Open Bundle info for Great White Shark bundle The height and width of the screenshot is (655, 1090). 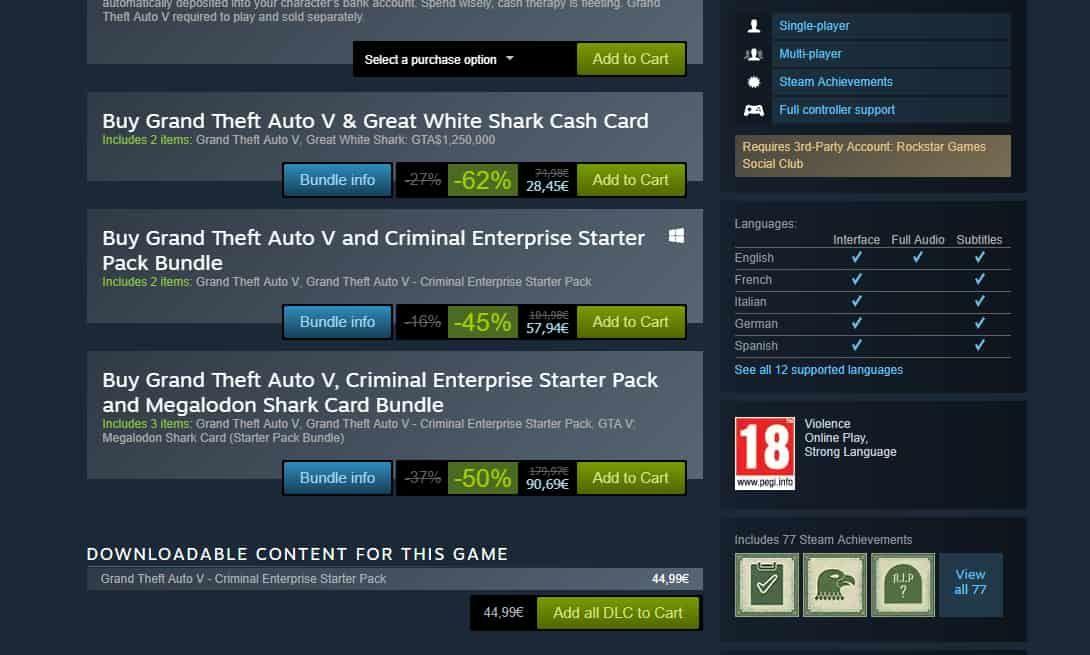point(337,180)
